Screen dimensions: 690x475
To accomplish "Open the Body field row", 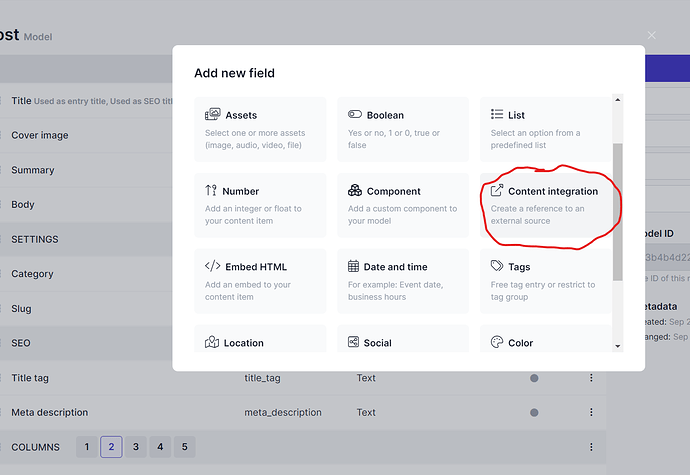I will 86,205.
